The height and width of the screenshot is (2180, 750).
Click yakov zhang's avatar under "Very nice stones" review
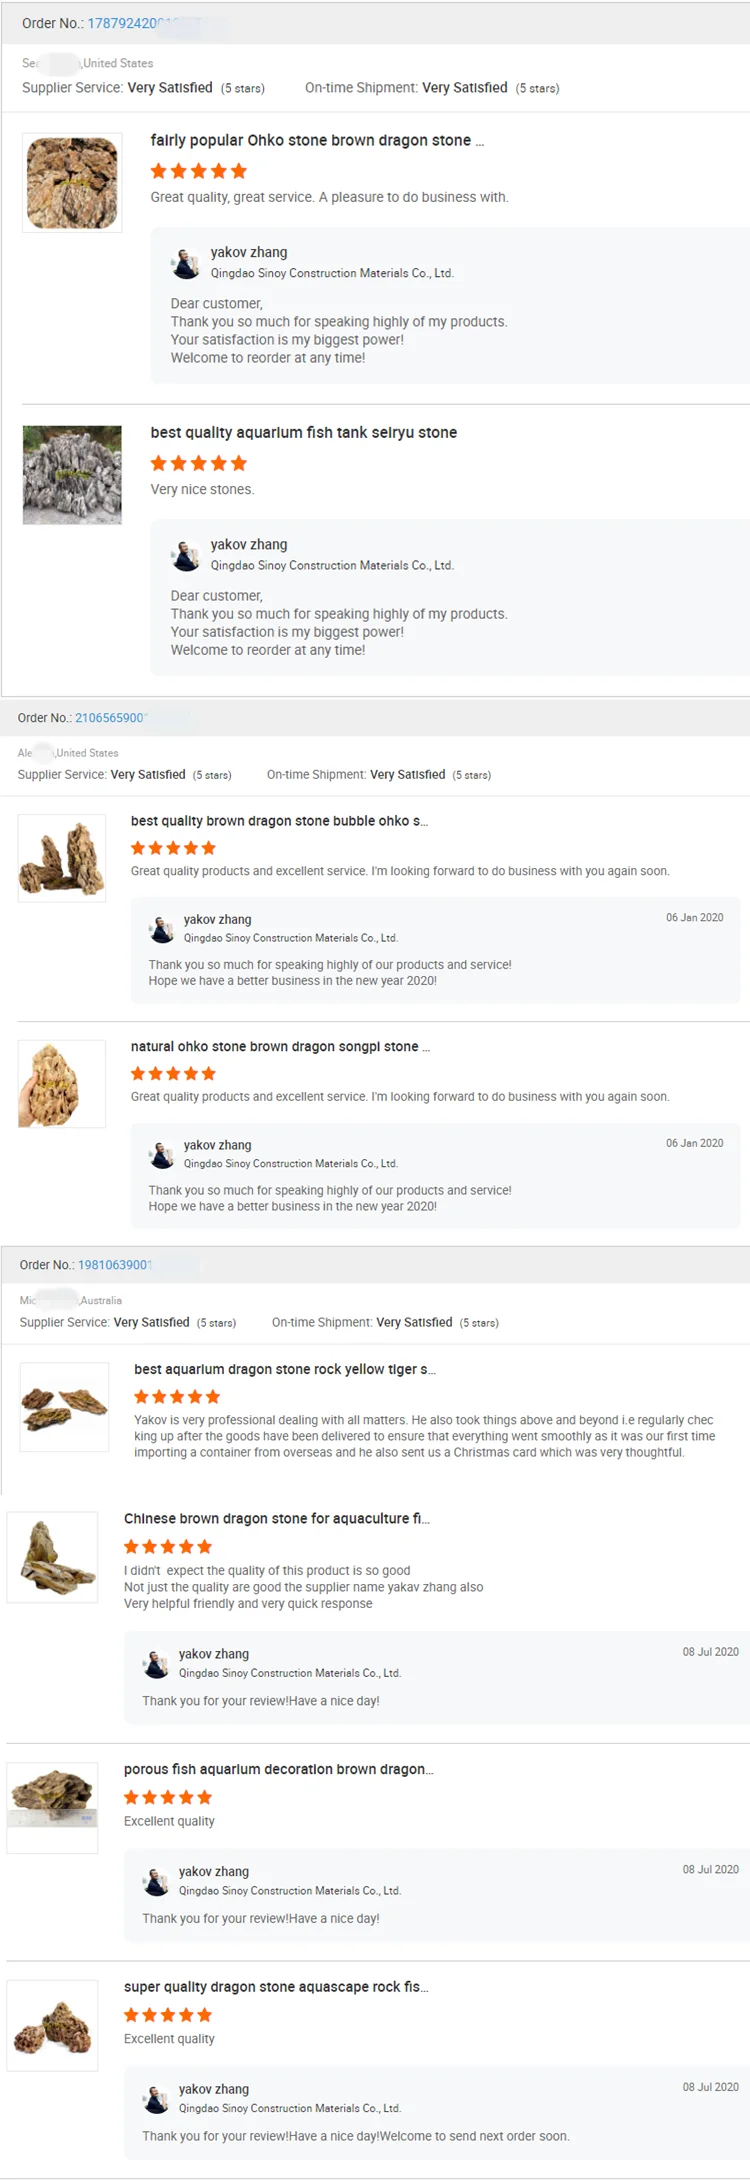tap(186, 555)
